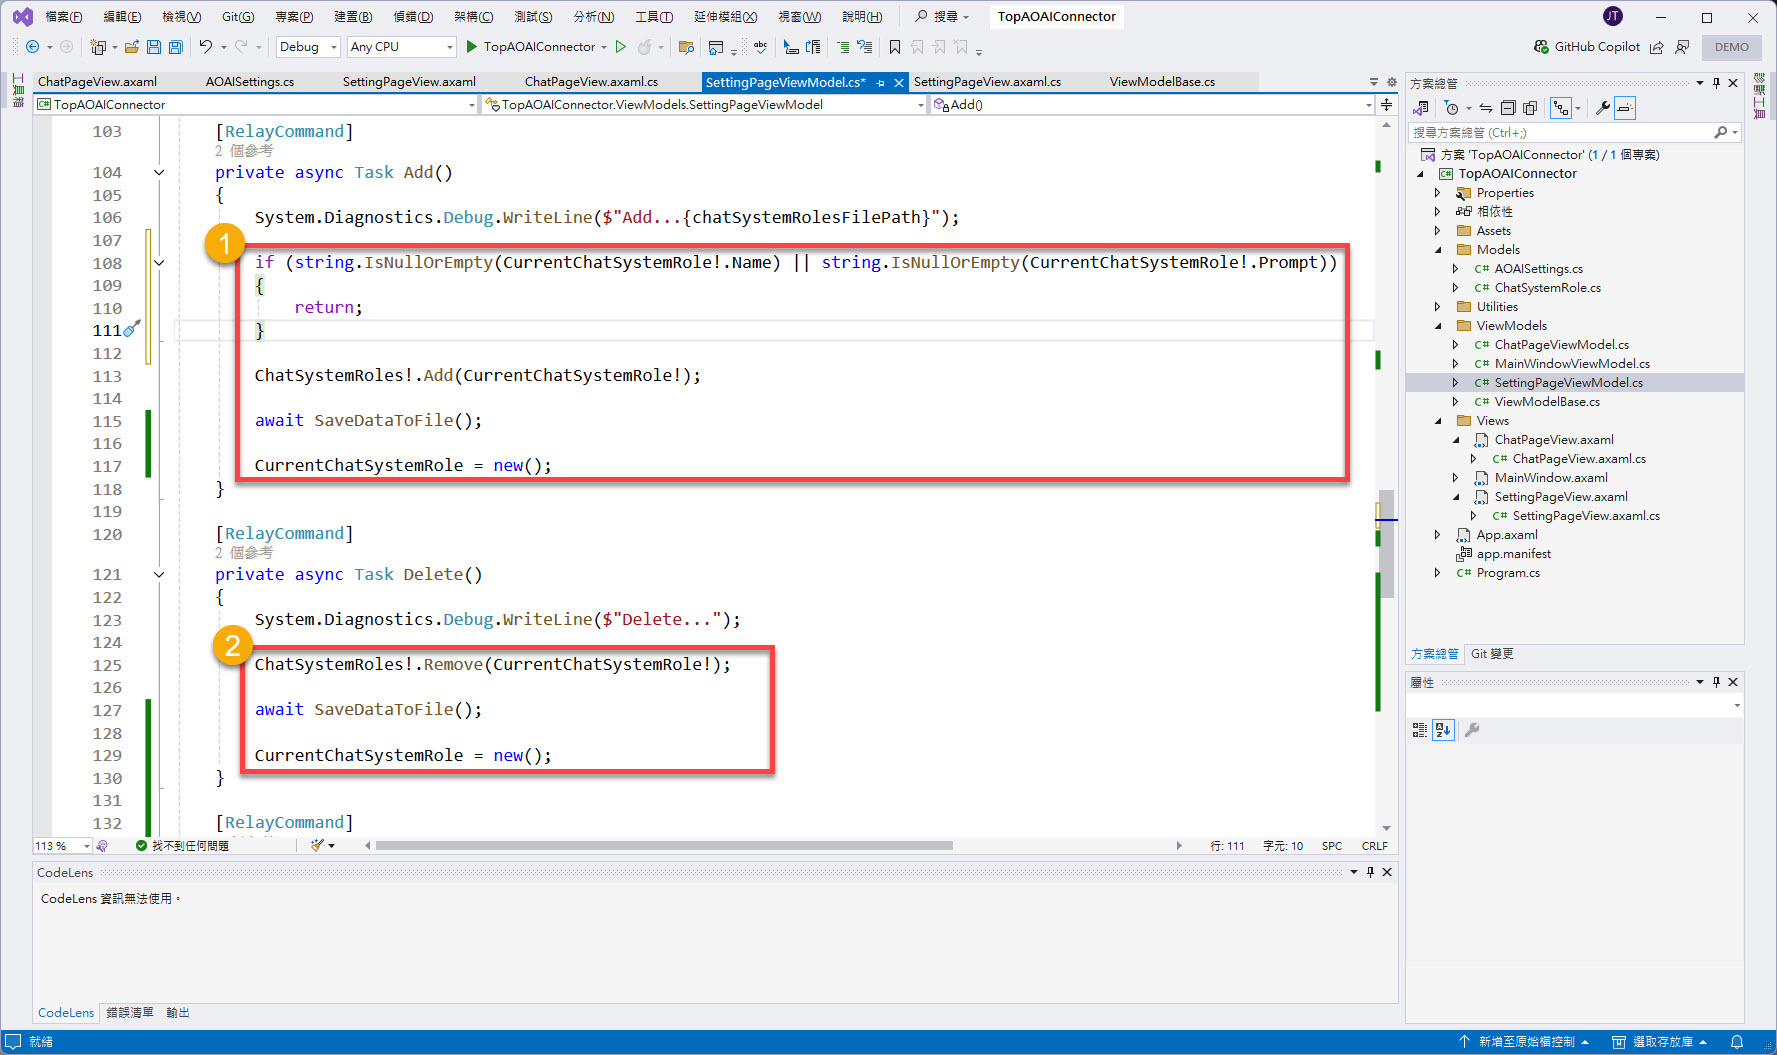Collapse the Add() method at line 104
The height and width of the screenshot is (1055, 1777).
click(159, 173)
